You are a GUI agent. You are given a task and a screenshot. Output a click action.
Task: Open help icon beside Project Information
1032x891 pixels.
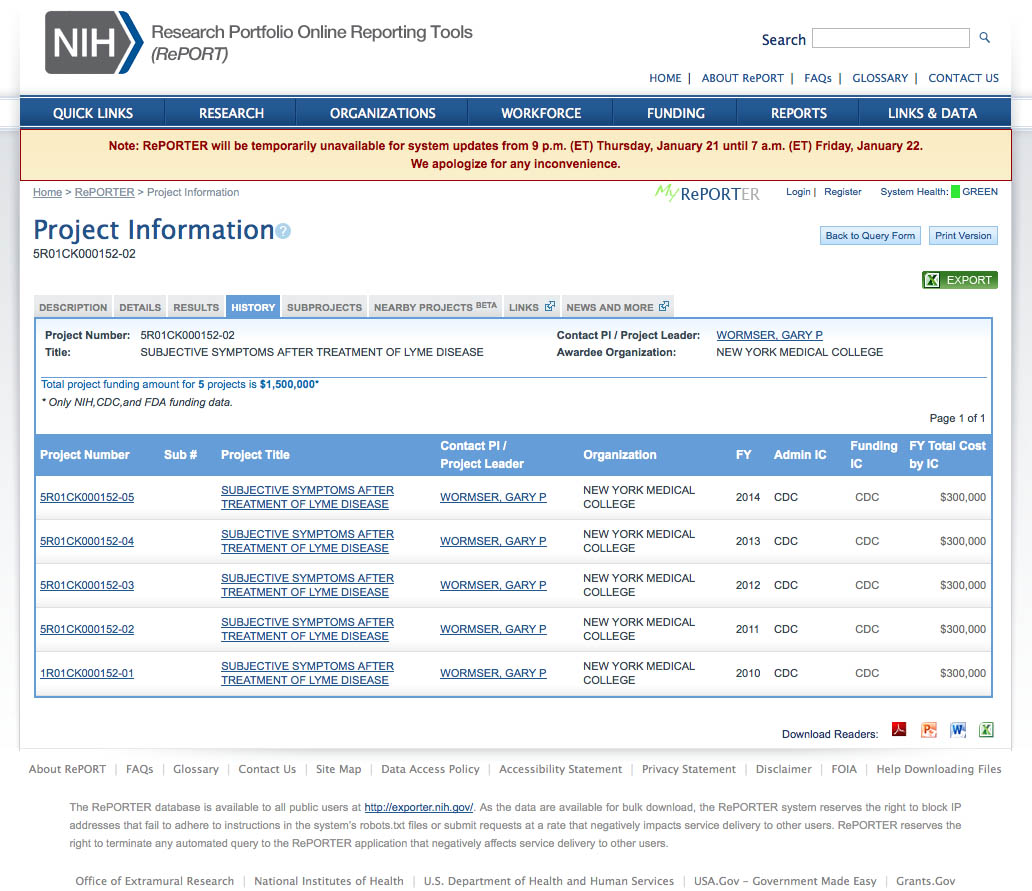[x=283, y=231]
